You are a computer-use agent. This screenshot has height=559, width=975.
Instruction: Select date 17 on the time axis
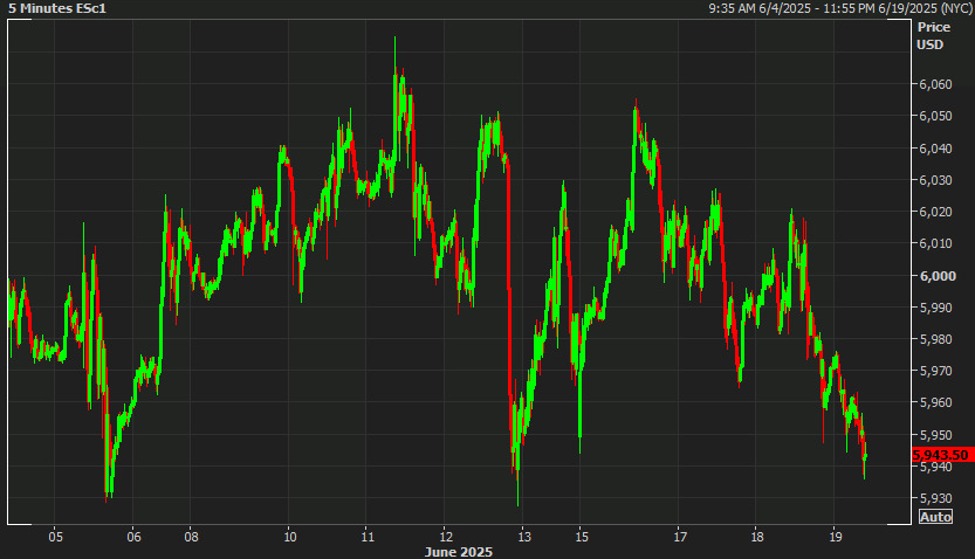[678, 535]
